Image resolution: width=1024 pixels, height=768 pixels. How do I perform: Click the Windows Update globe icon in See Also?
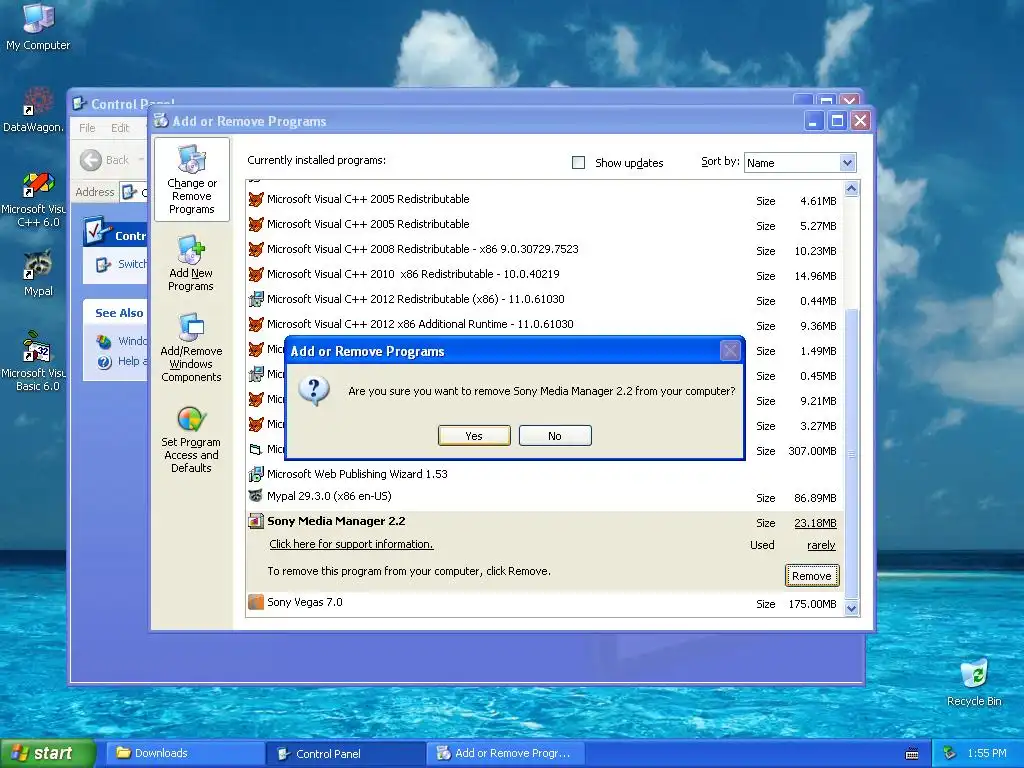[x=104, y=342]
